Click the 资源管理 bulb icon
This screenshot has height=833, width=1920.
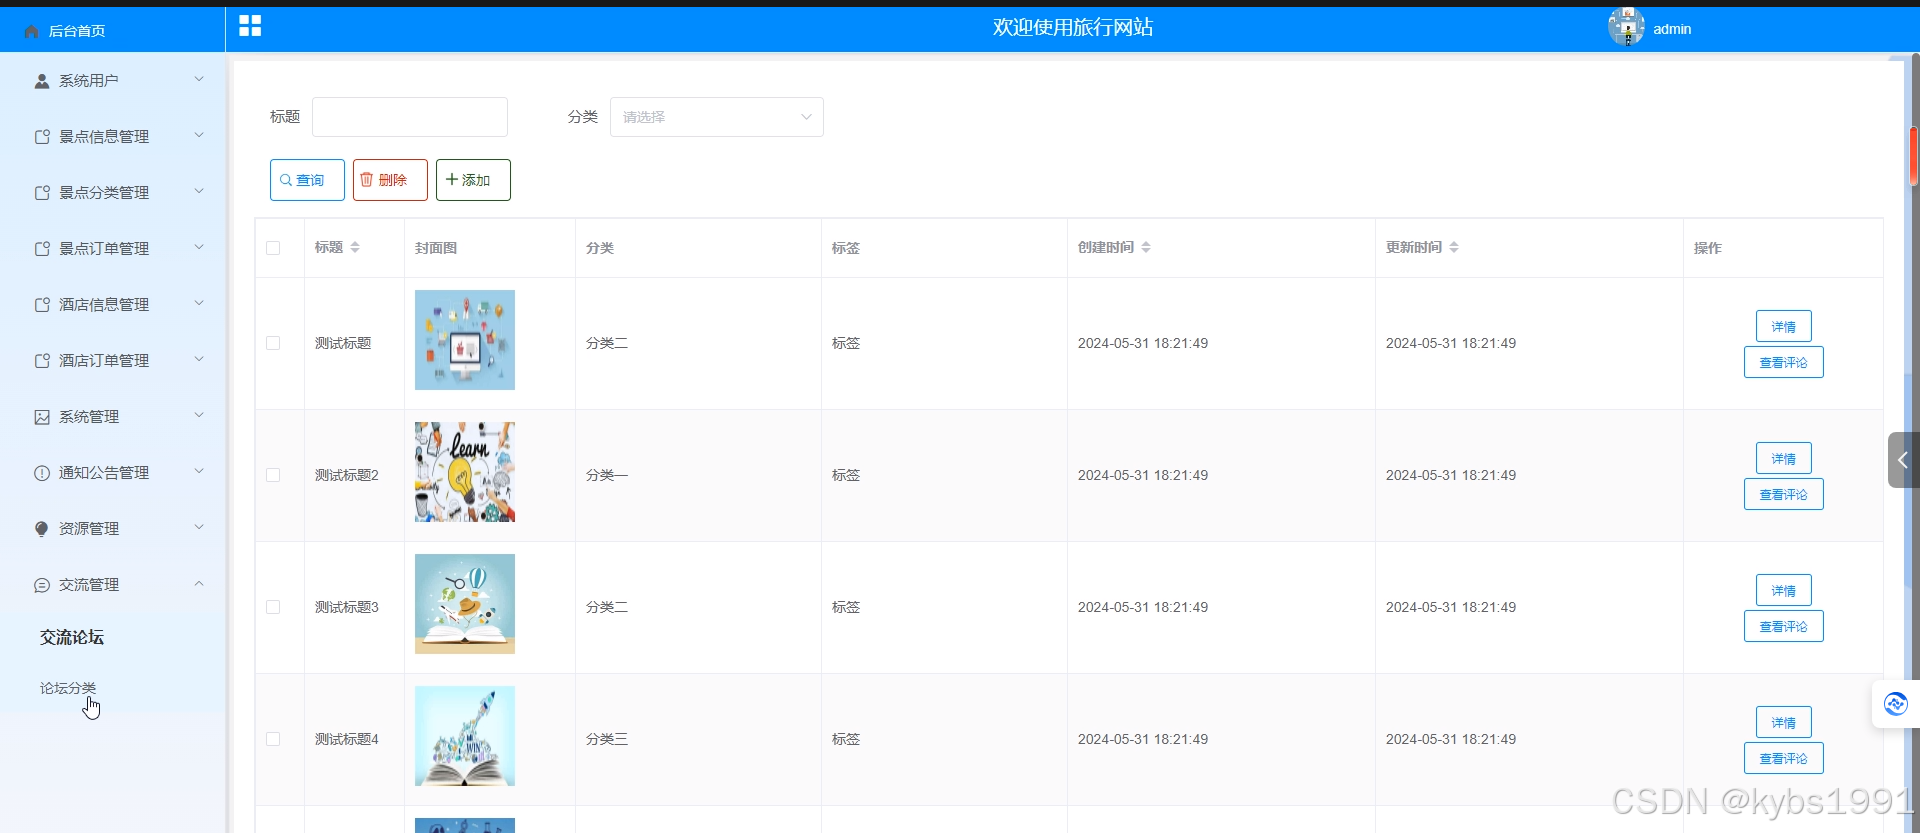[x=42, y=529]
